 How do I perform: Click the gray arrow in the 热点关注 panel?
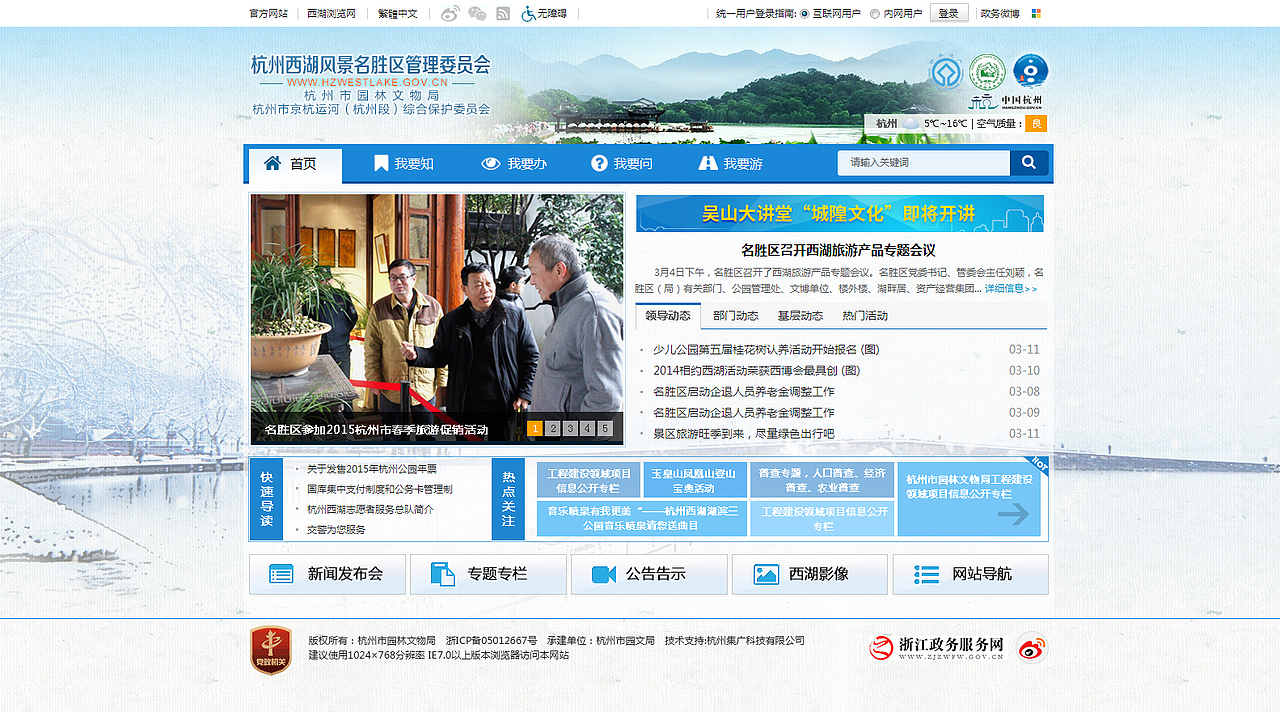click(1014, 513)
